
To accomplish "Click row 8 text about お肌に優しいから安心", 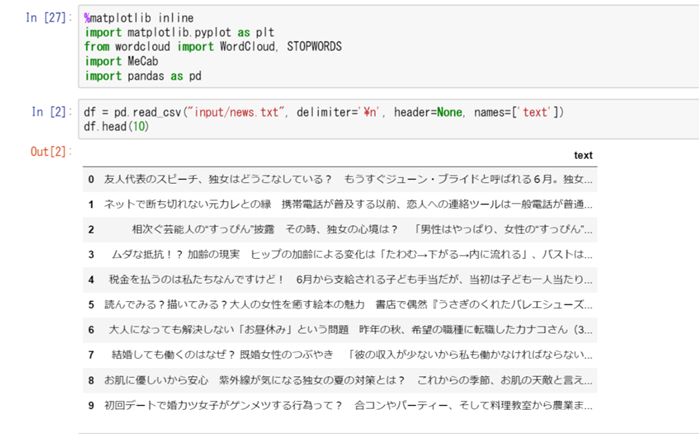I will click(348, 380).
